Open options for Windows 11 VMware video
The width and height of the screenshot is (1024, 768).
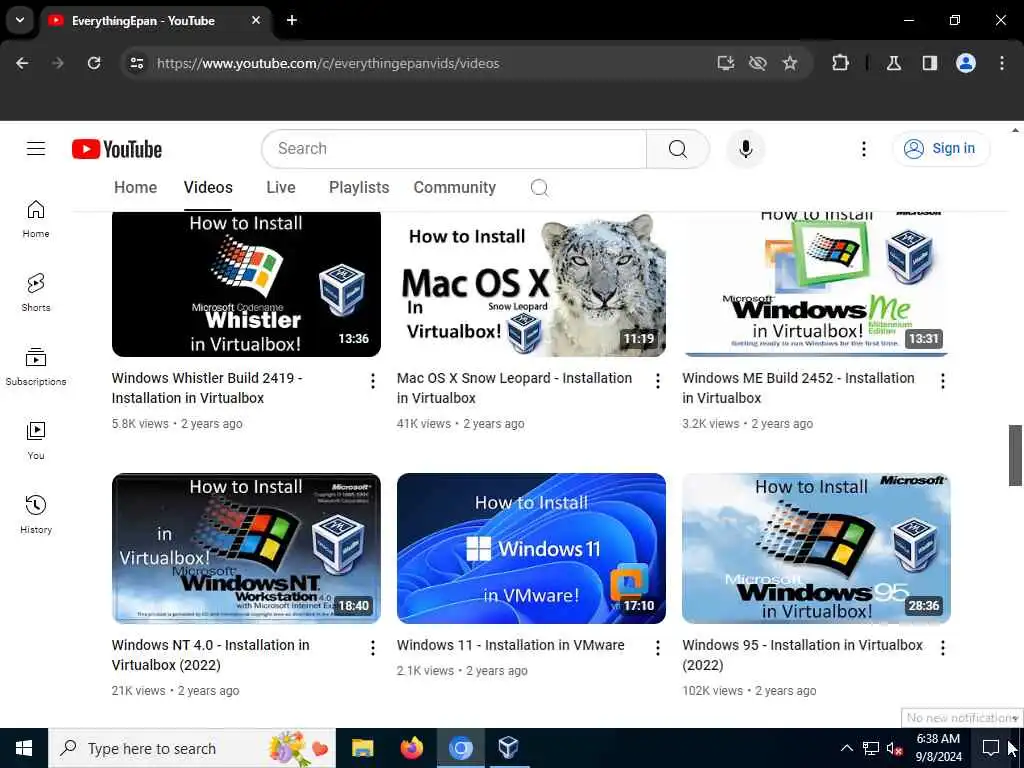pos(658,648)
